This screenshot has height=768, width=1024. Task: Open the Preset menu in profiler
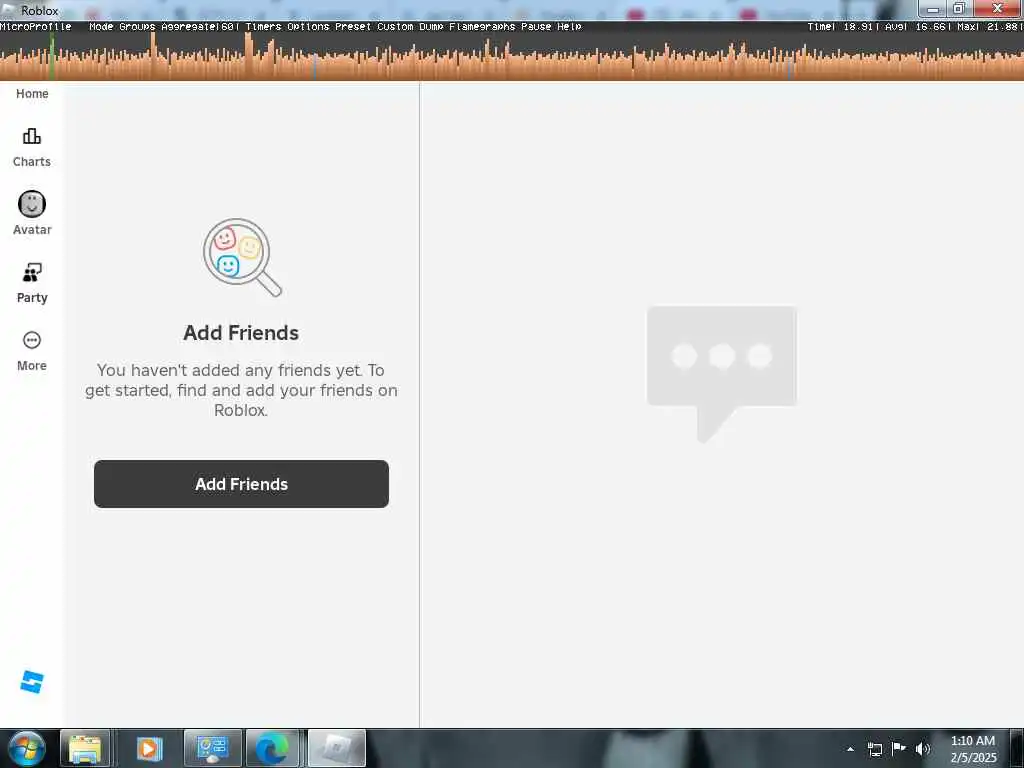point(353,27)
